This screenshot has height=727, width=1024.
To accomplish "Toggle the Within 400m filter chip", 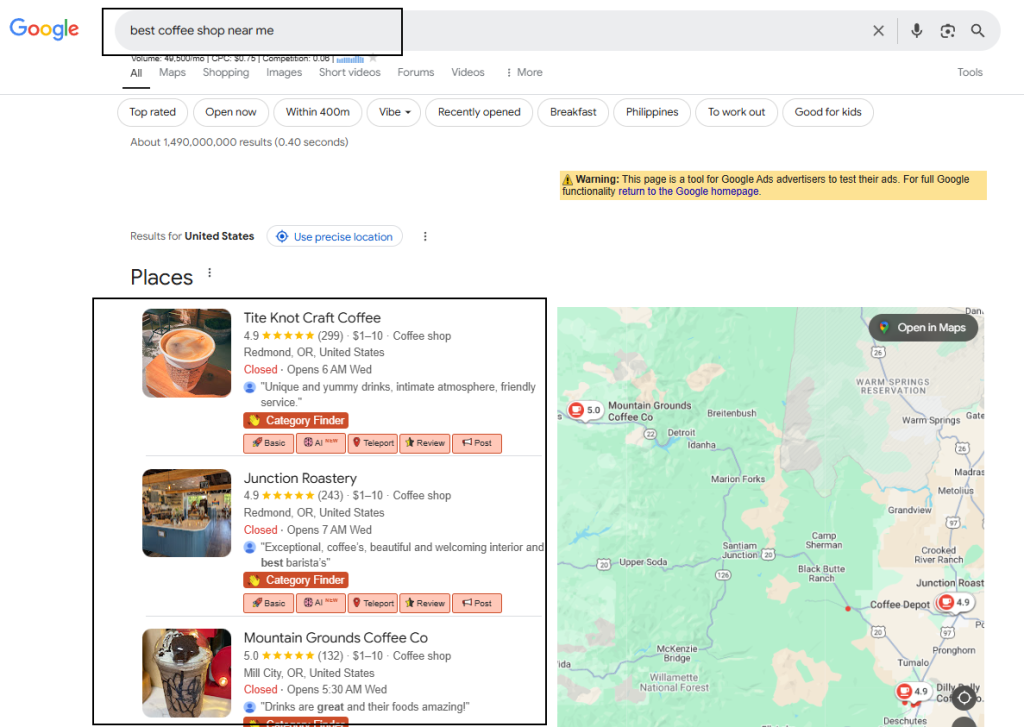I will click(317, 112).
